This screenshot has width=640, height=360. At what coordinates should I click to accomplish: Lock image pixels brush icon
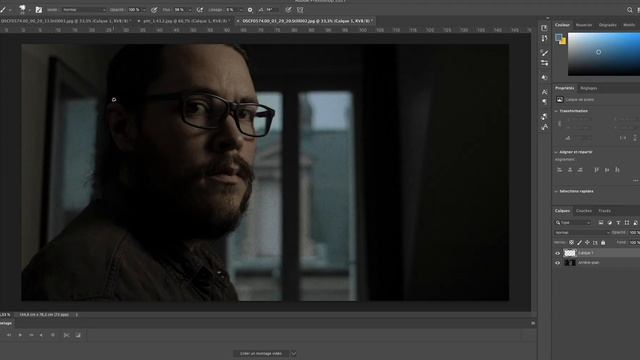tap(580, 242)
